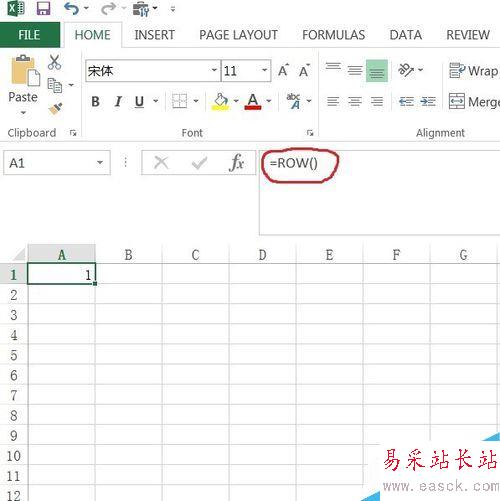
Task: Expand the Customize Quick Access Toolbar arrow
Action: 173,9
